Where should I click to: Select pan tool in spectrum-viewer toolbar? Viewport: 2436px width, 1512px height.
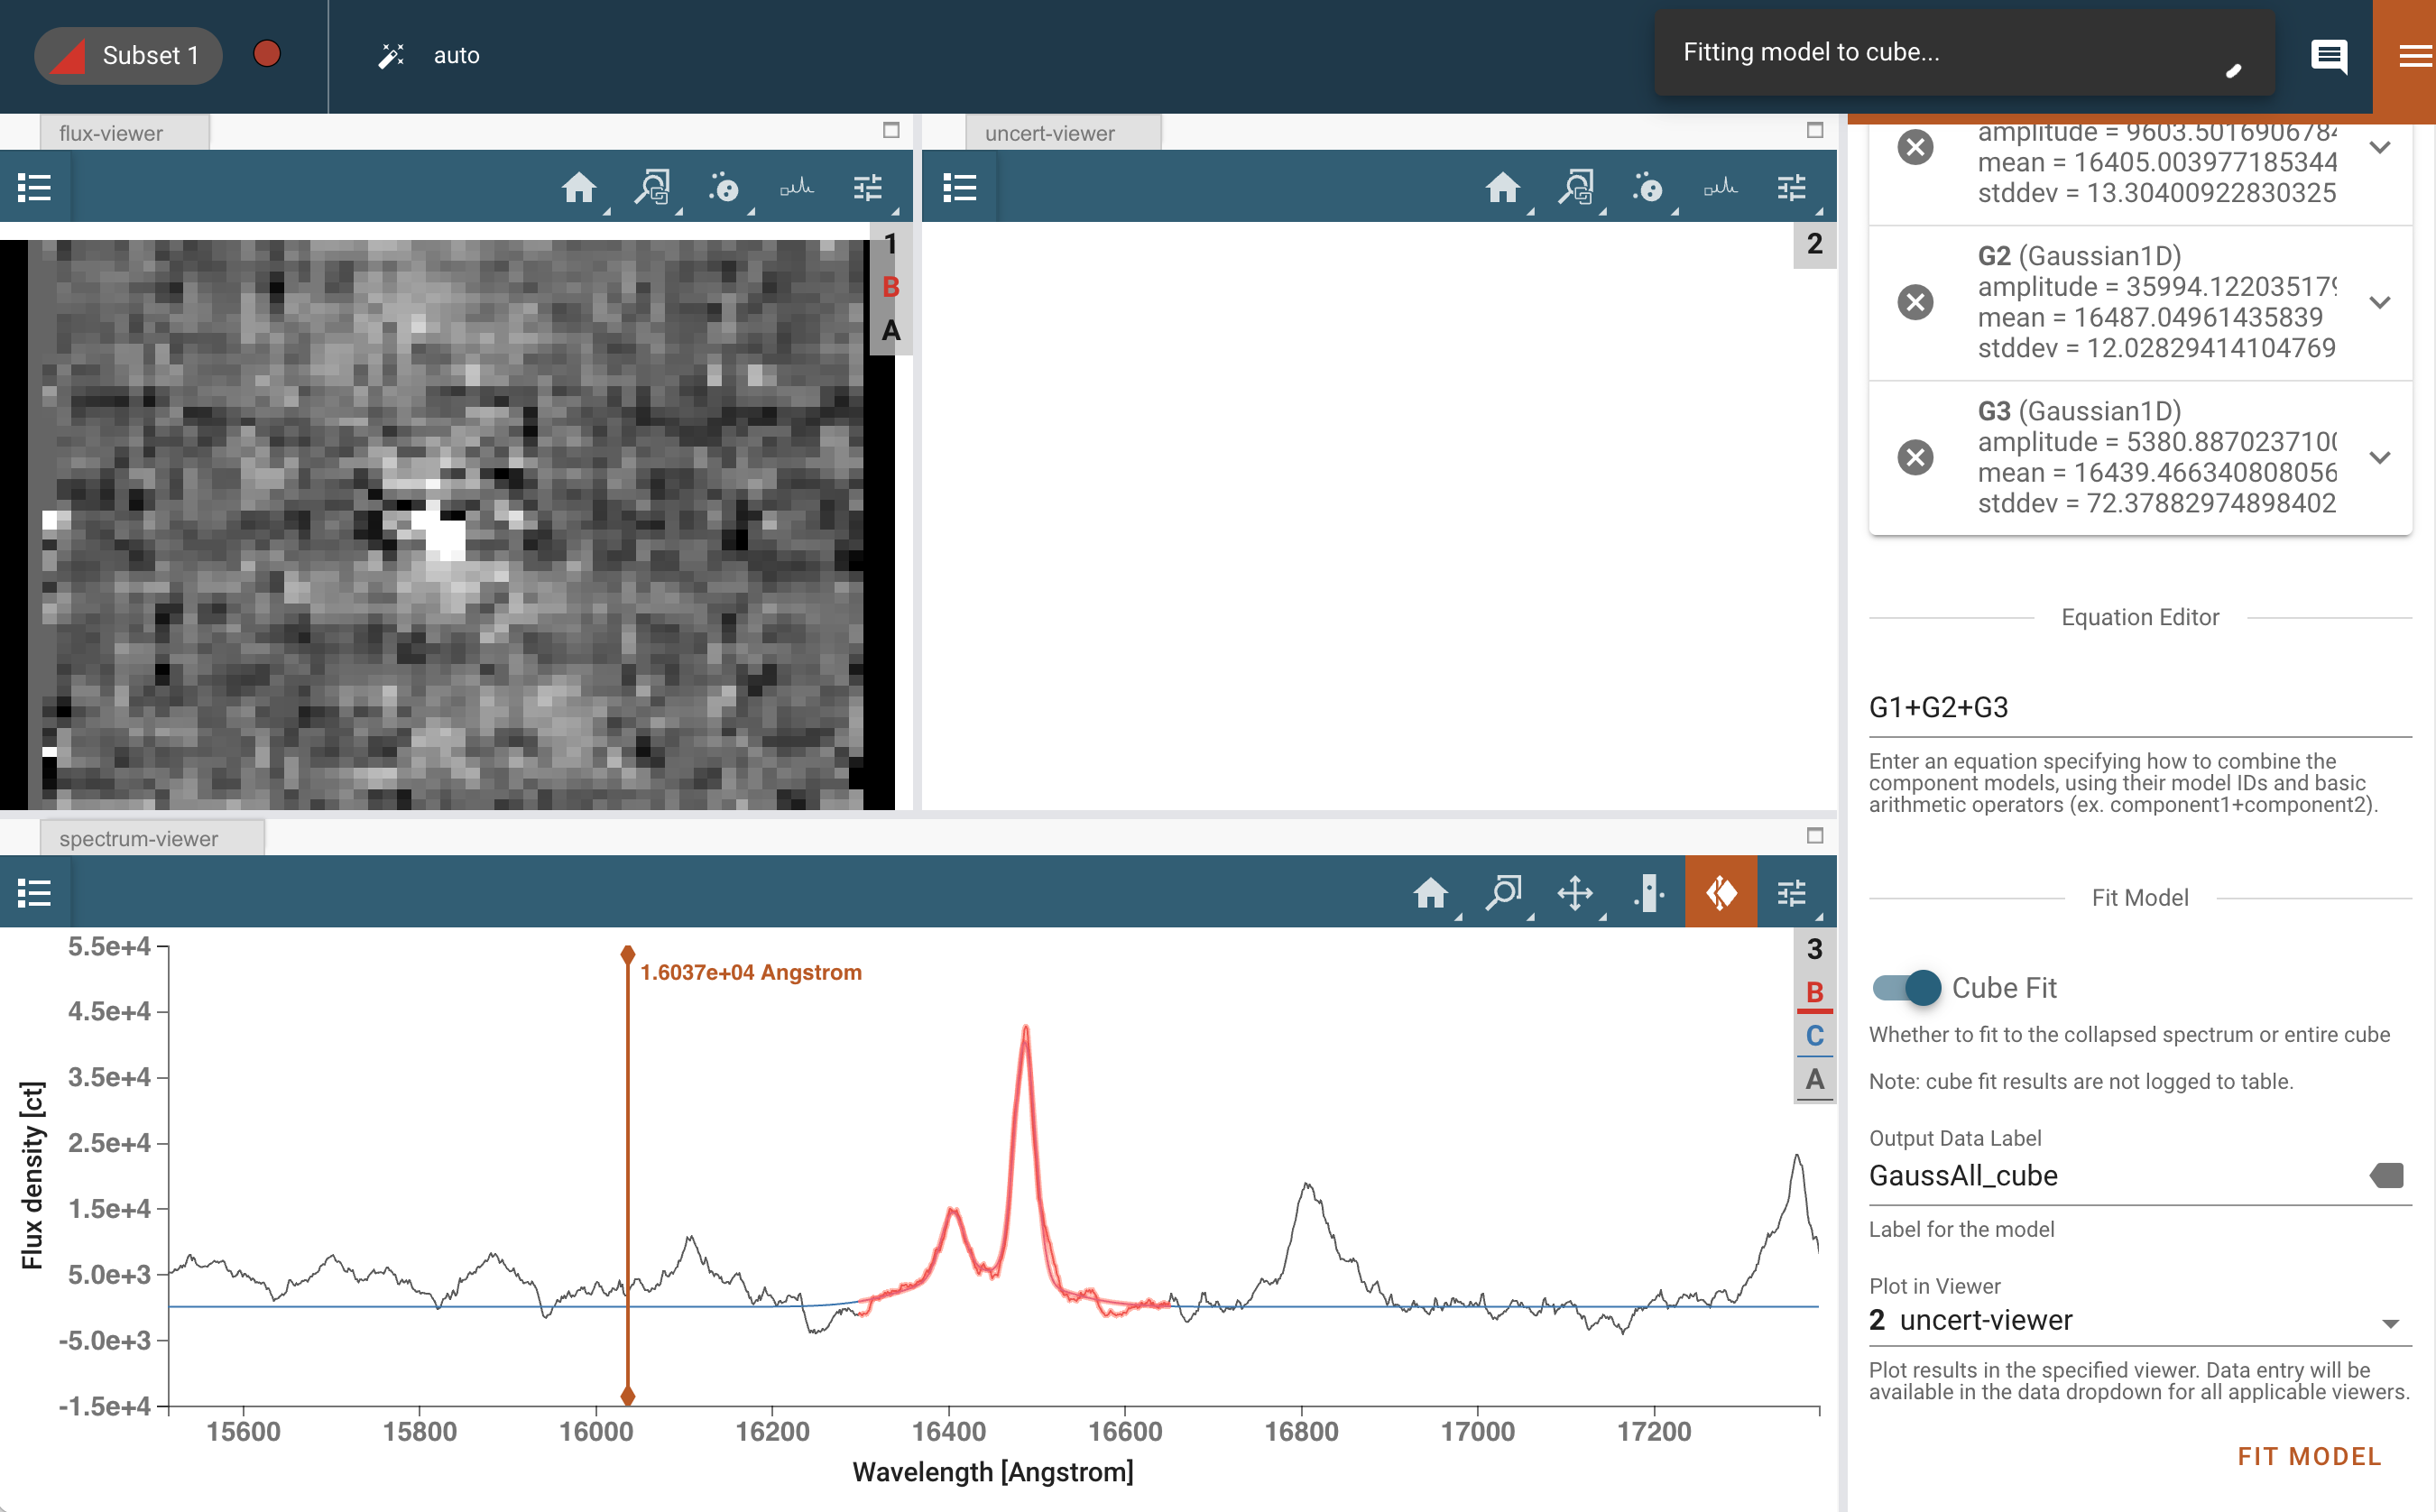point(1575,892)
